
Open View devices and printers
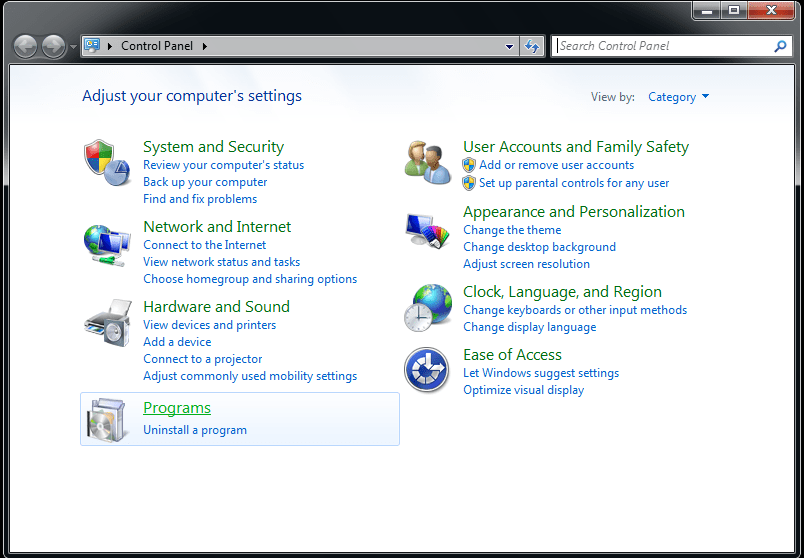210,325
